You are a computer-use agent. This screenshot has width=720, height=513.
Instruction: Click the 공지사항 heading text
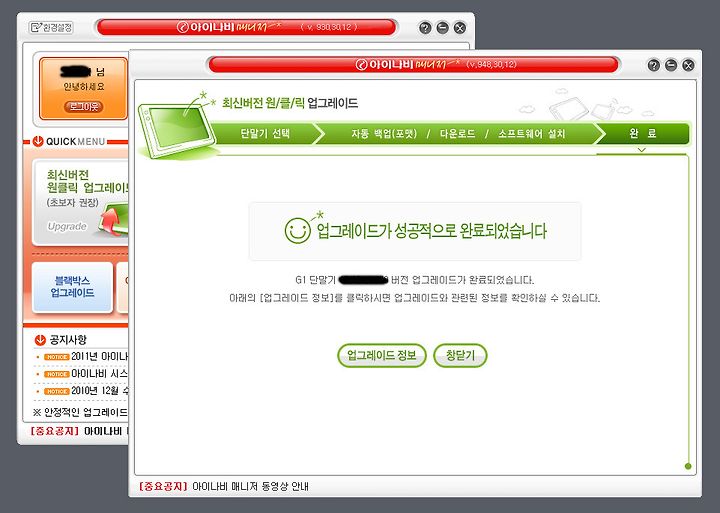click(68, 340)
